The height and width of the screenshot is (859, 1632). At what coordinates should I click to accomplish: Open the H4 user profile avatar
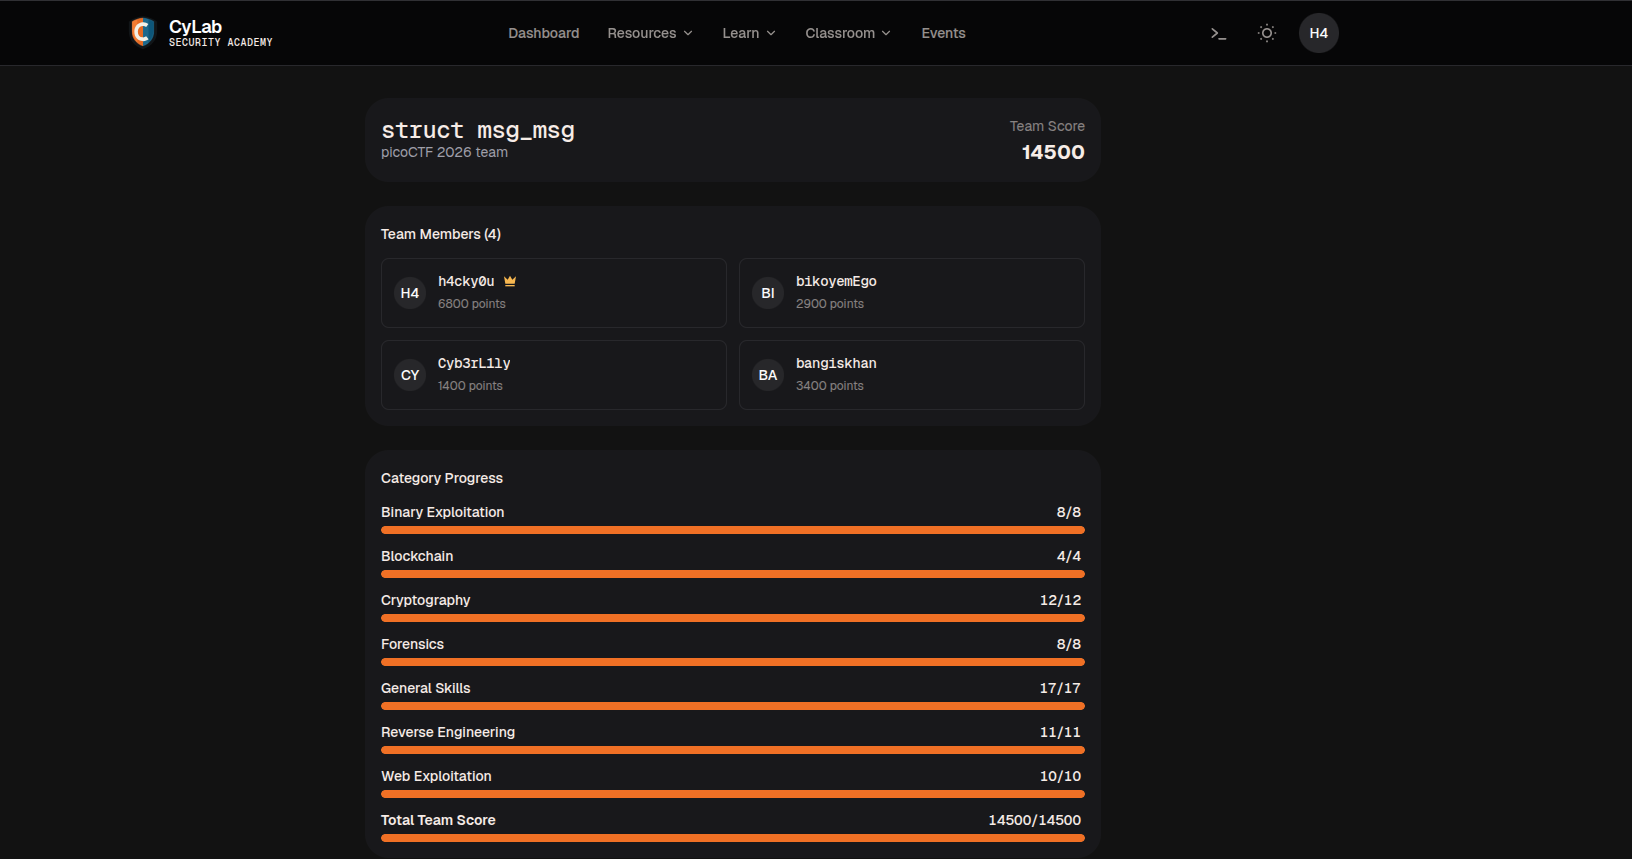tap(1319, 33)
